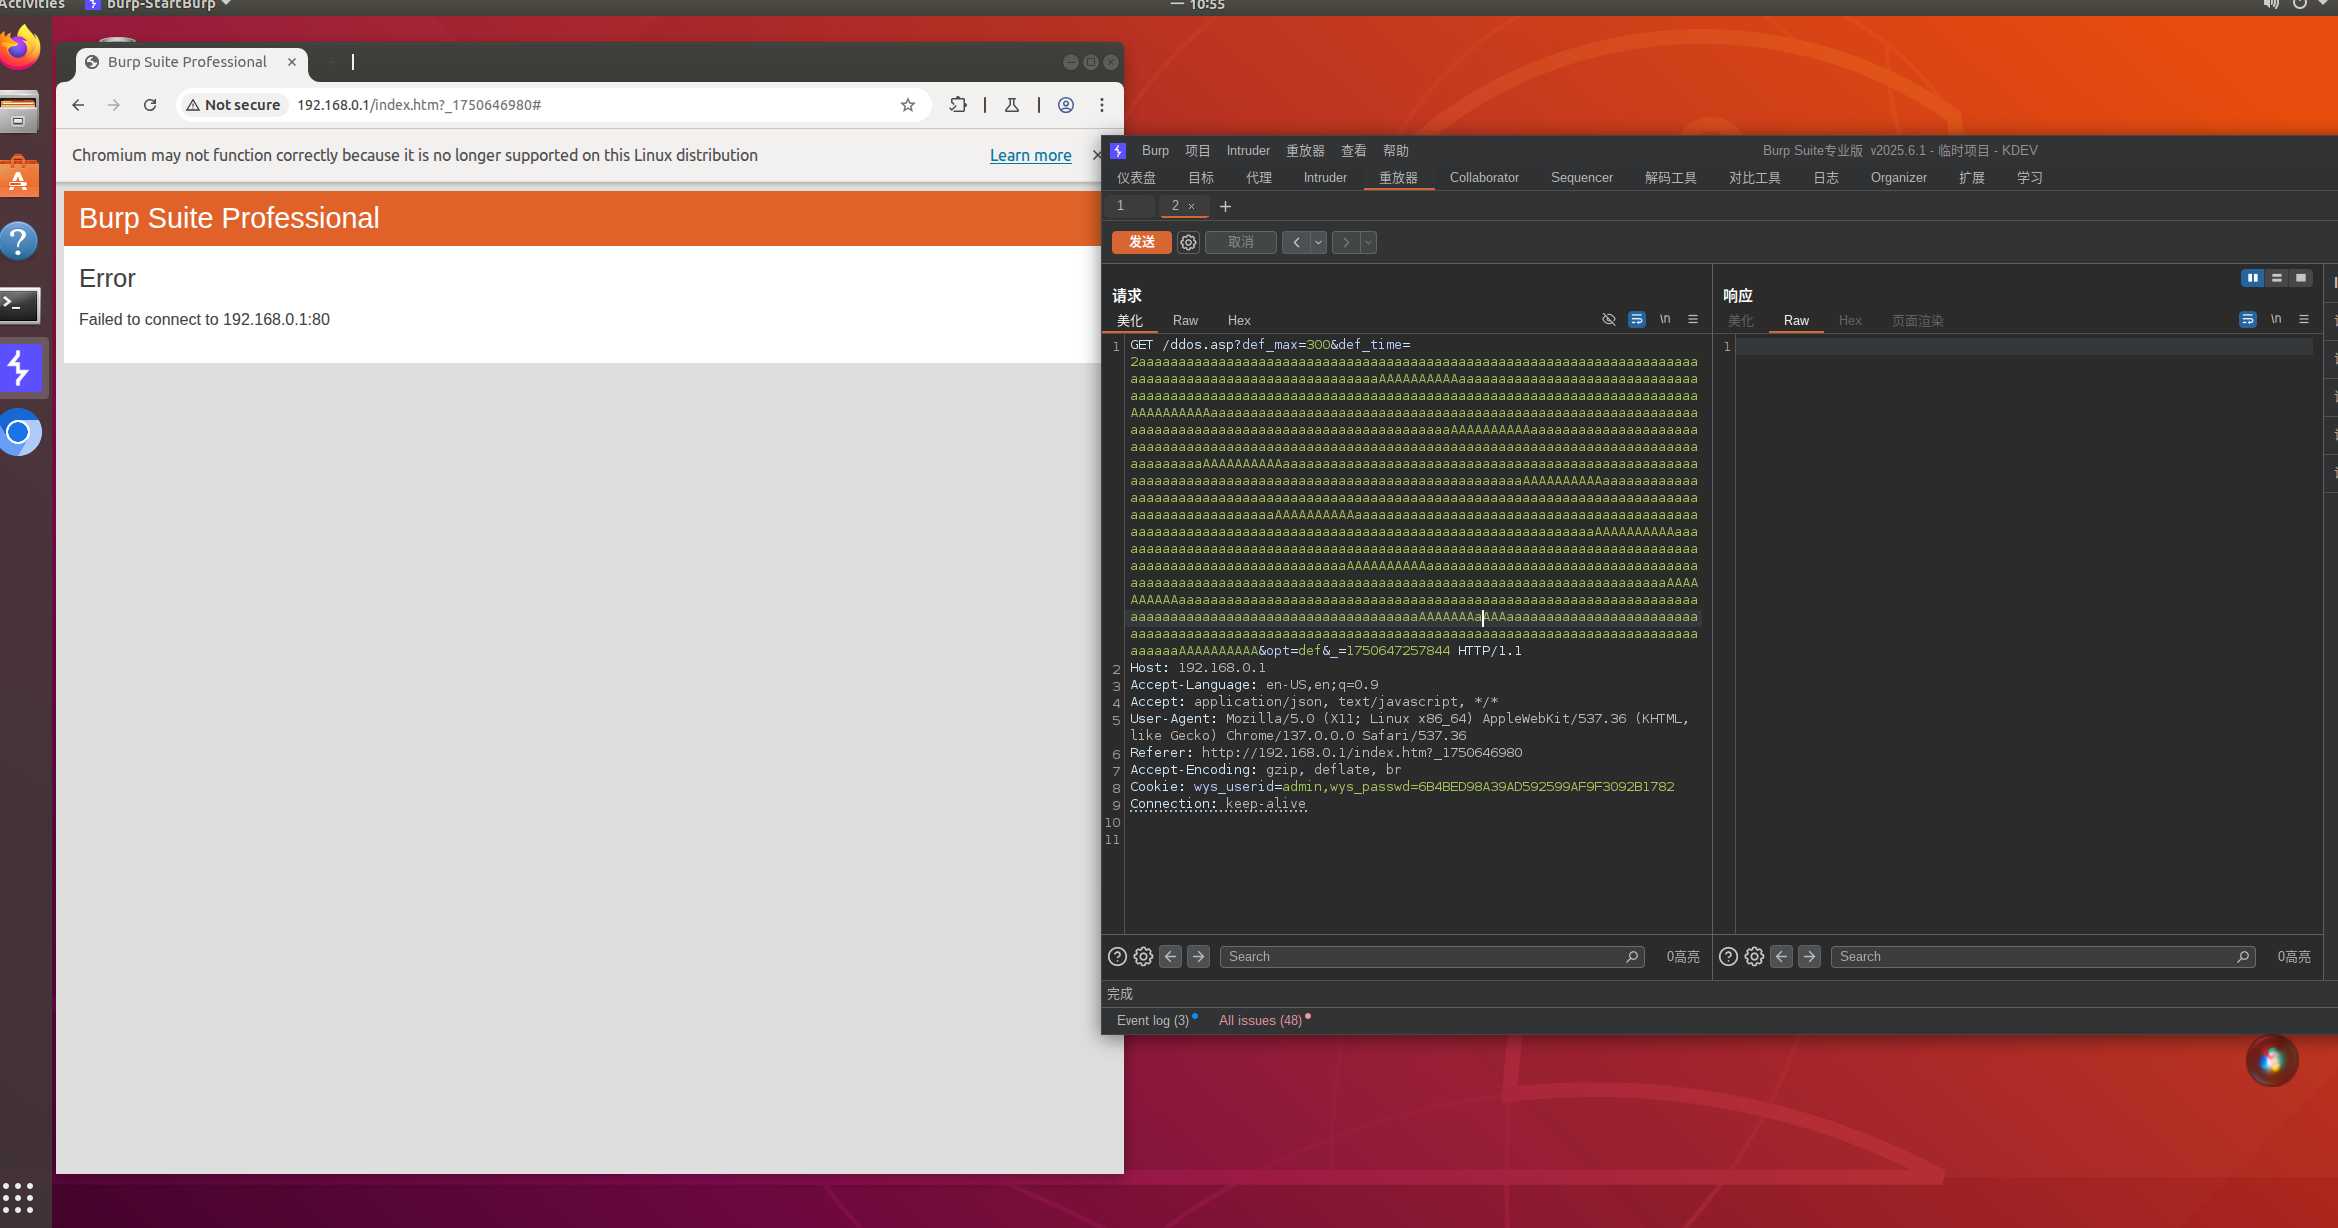
Task: Select combined tabbed layout view
Action: [x=2301, y=278]
